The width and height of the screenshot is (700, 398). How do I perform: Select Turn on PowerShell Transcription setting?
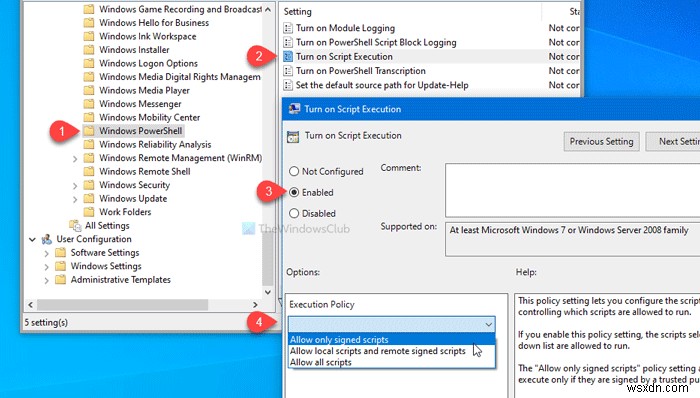tap(361, 71)
